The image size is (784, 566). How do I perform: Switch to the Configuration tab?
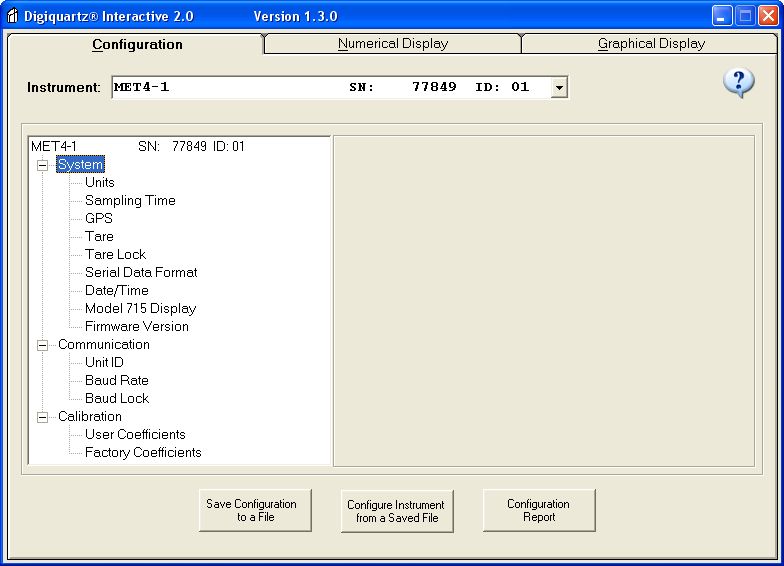137,44
